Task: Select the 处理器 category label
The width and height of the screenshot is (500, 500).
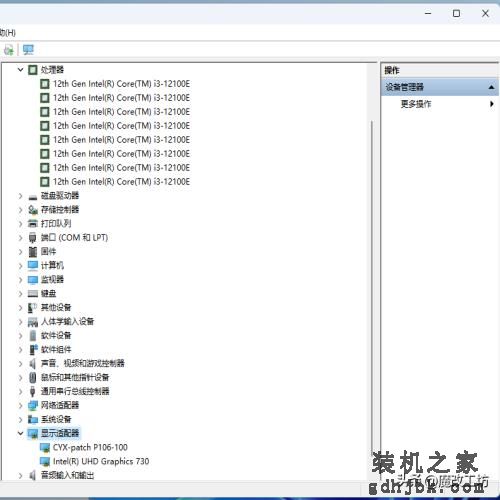Action: (x=52, y=70)
